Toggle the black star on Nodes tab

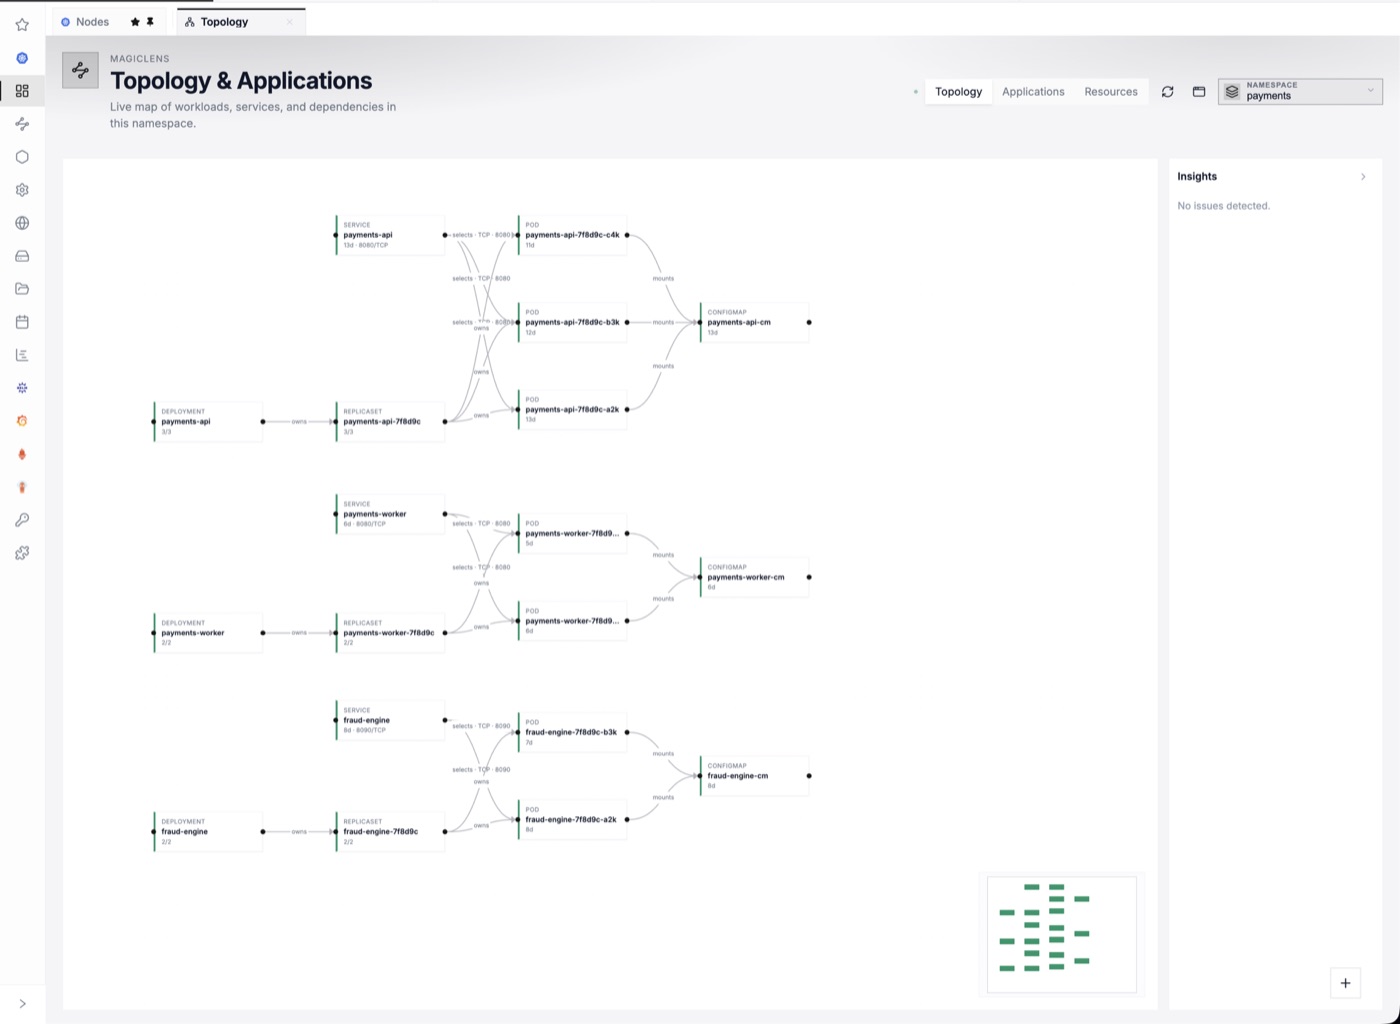coord(135,21)
